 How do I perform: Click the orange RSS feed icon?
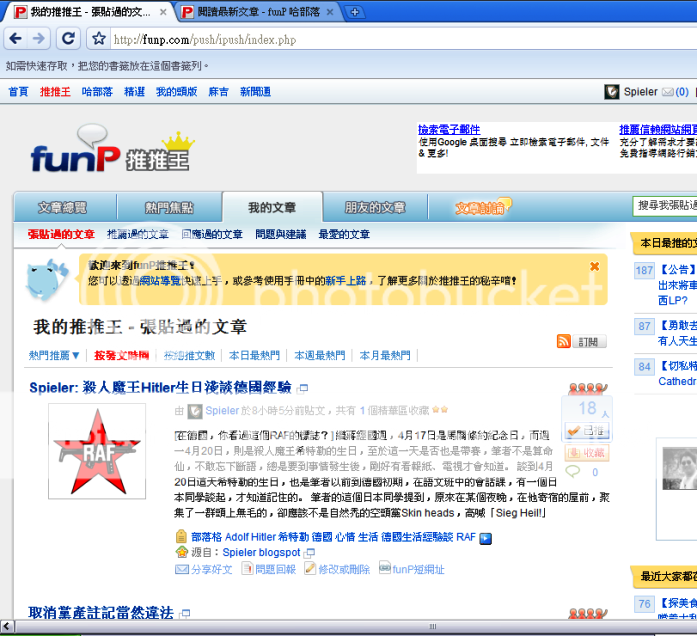[564, 341]
